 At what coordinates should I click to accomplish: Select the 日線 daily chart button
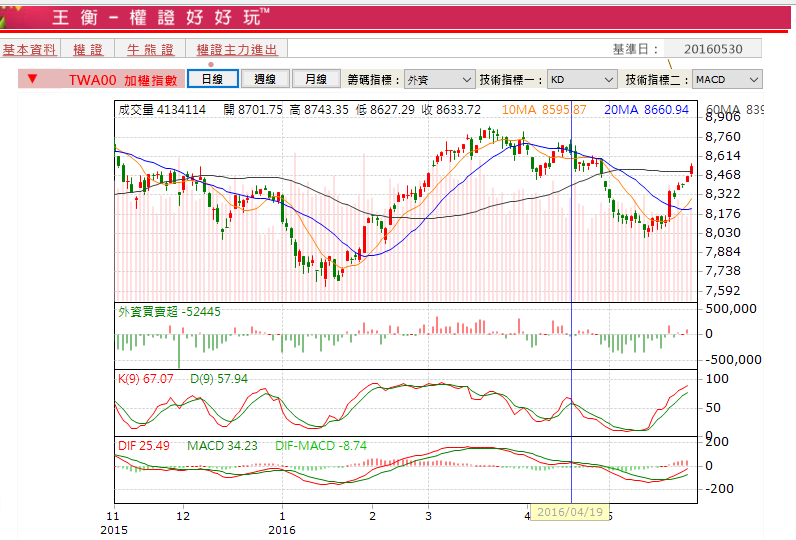(x=212, y=79)
